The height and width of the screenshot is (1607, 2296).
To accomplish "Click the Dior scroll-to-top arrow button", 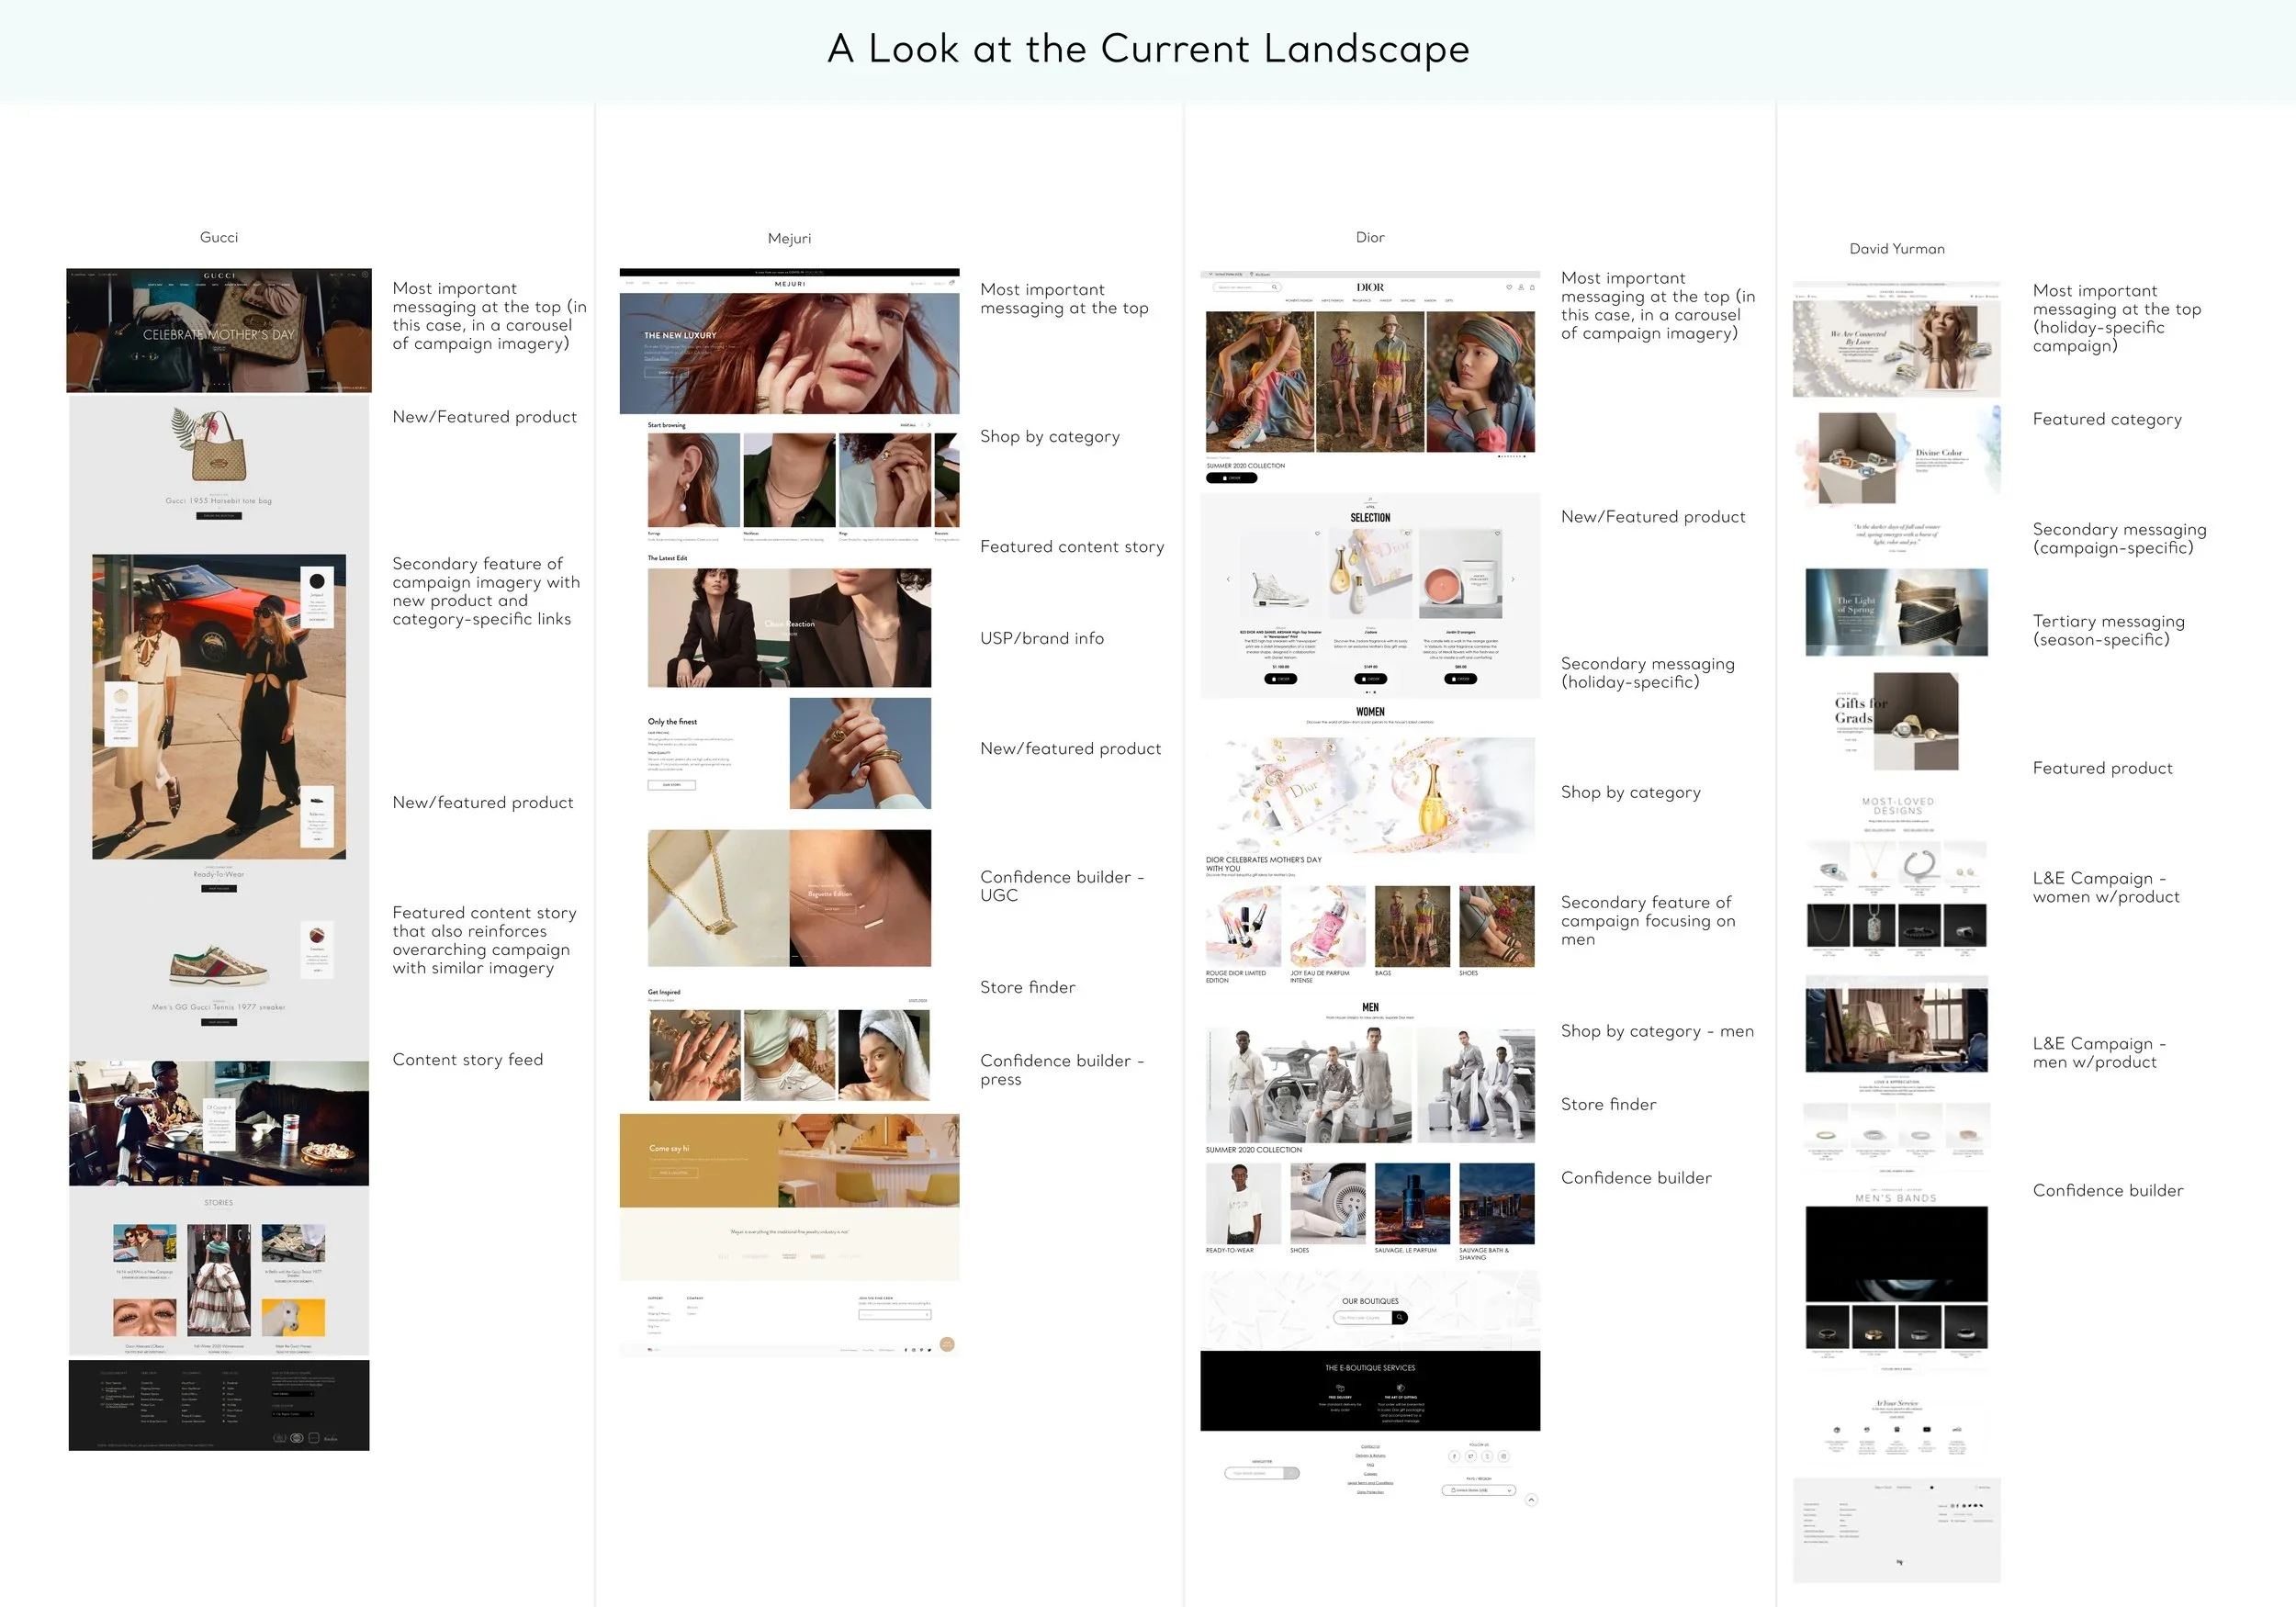I will point(1531,1500).
